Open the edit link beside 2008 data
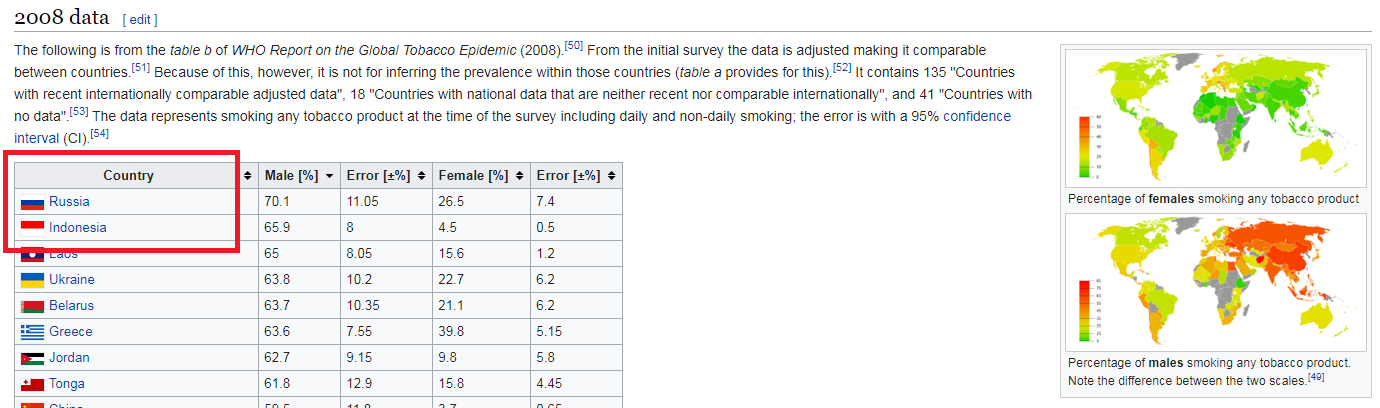 click(x=140, y=20)
